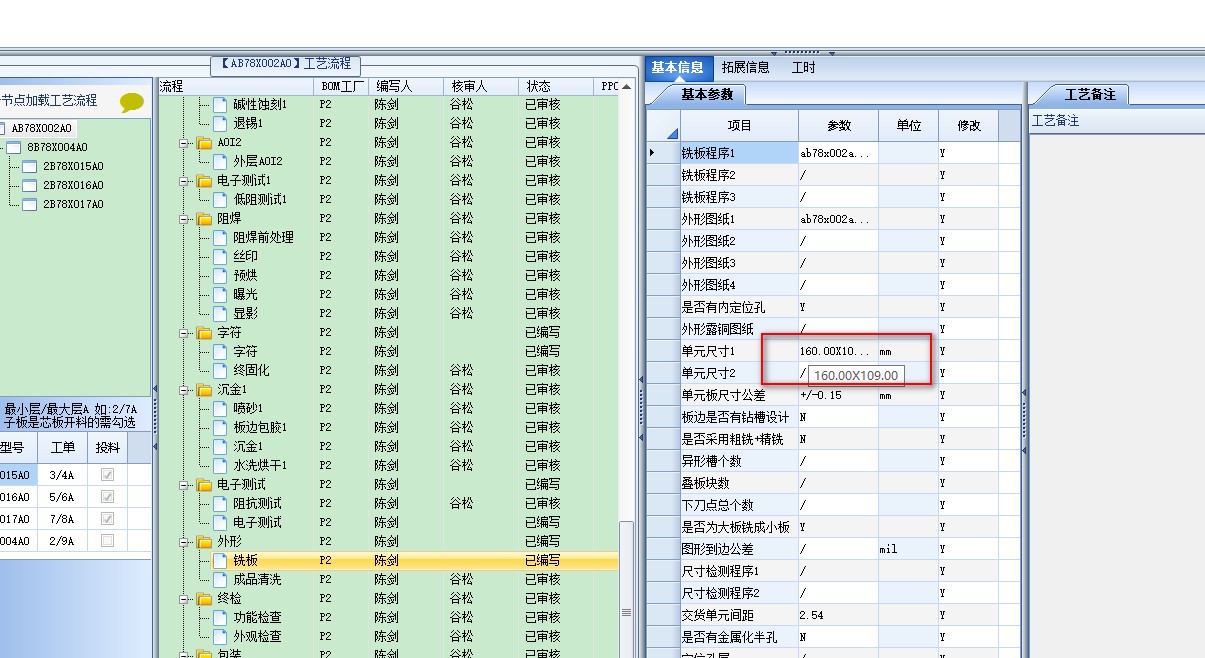1205x658 pixels.
Task: Collapse the AOI2 tree node
Action: coord(184,143)
